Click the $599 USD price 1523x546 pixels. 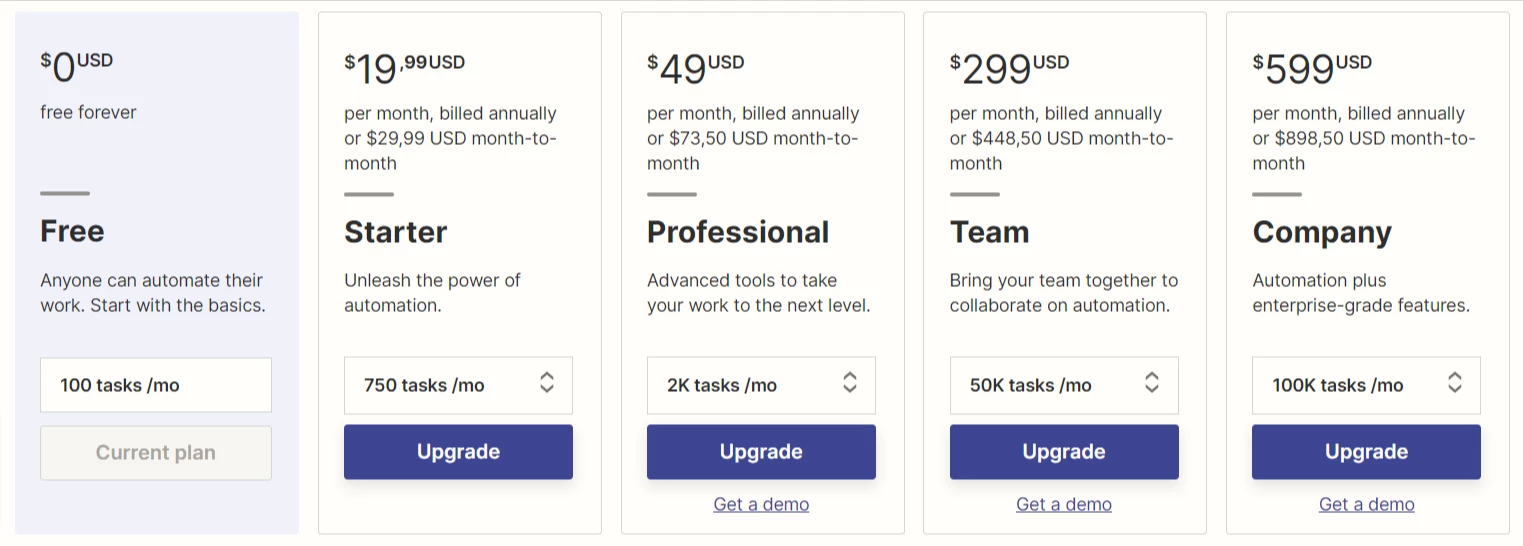point(1311,68)
